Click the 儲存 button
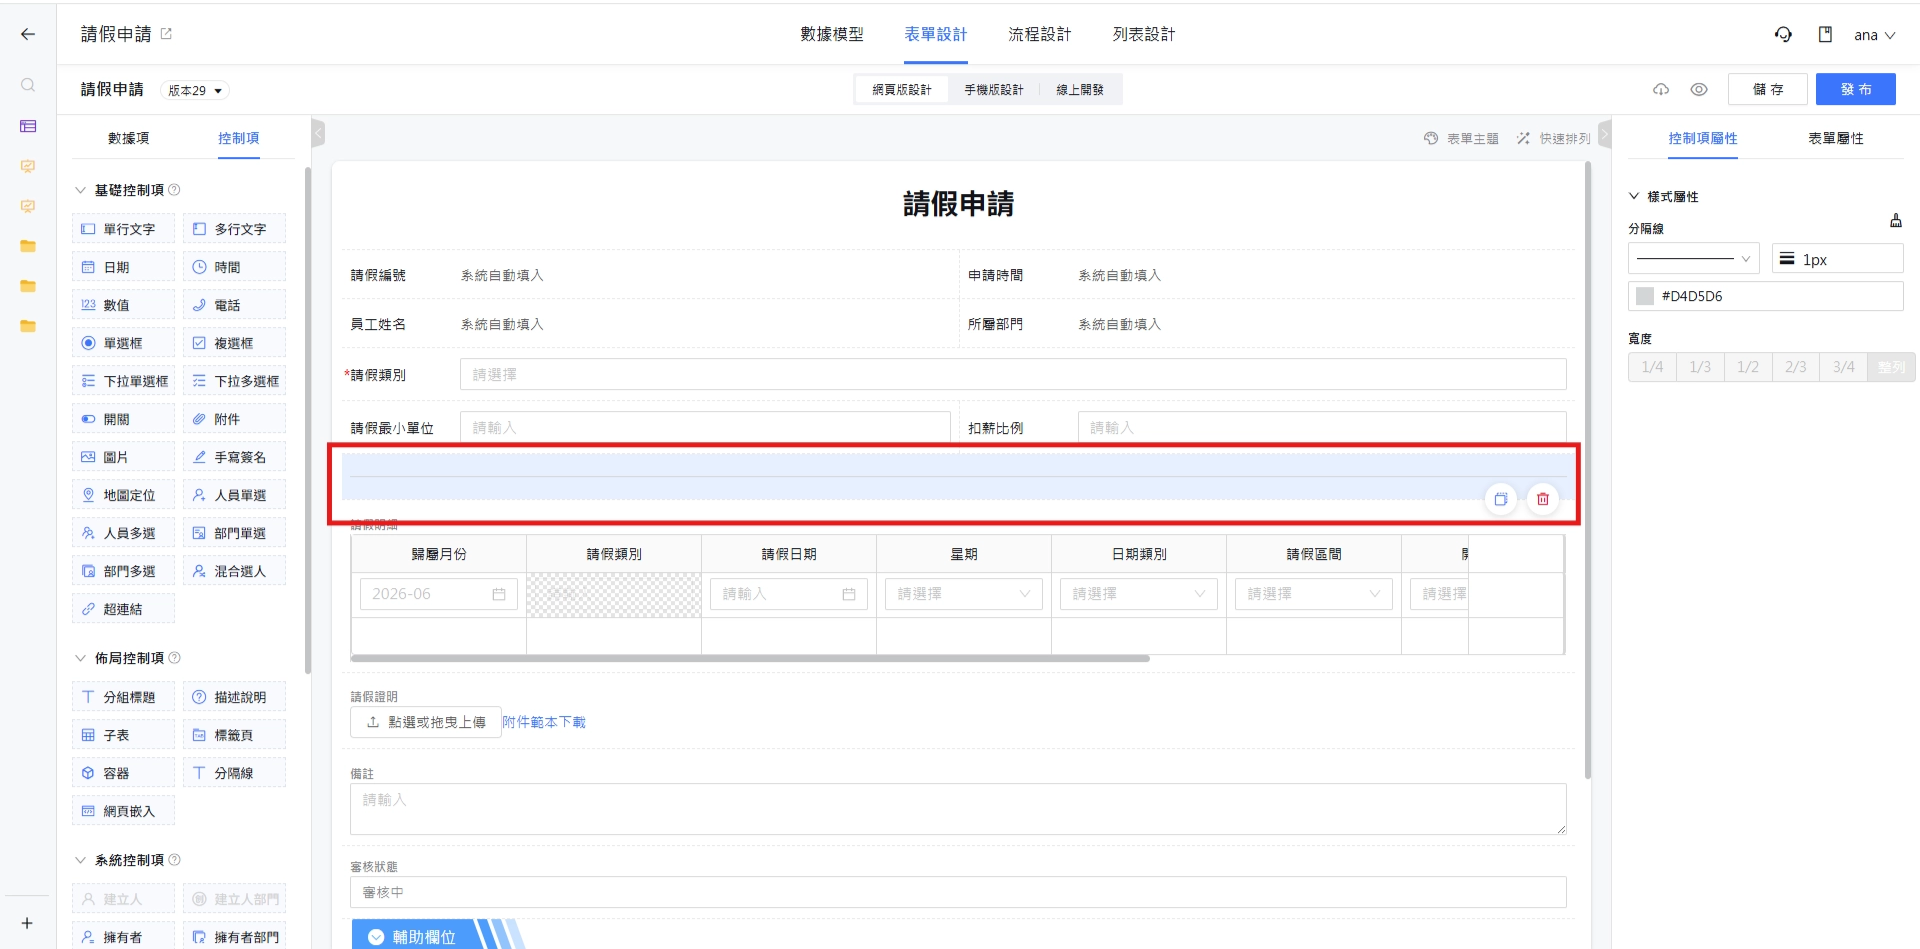Screen dimensions: 1920x949 click(1768, 90)
